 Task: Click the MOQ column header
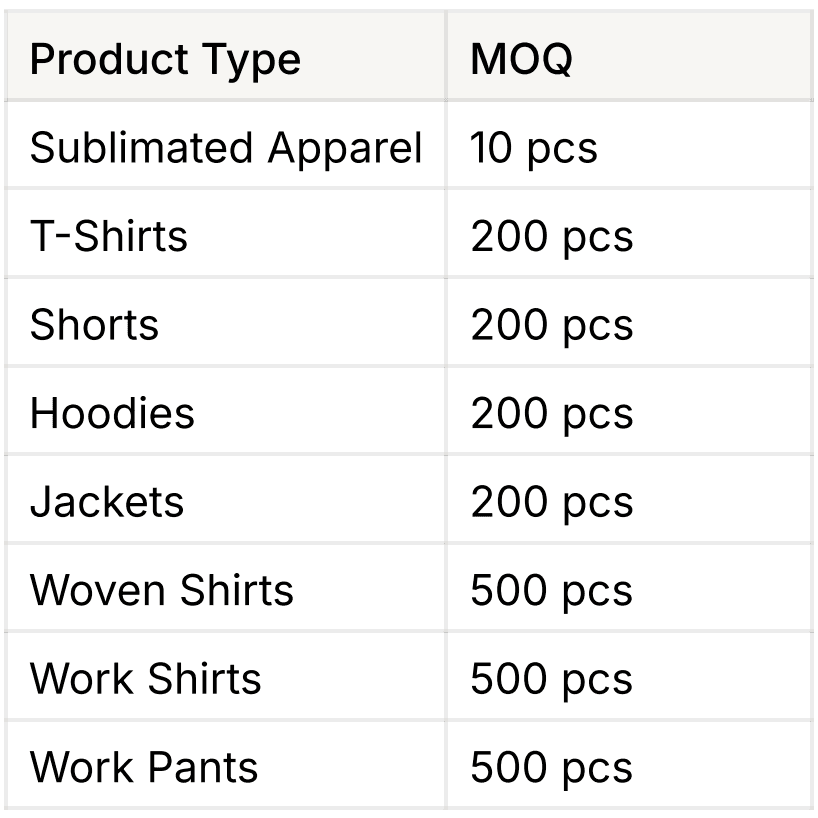(x=521, y=60)
